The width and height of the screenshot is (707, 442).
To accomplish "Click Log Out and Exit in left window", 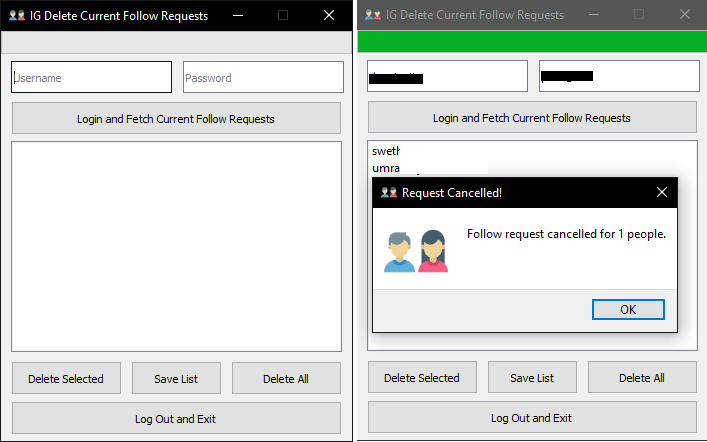I will pyautogui.click(x=176, y=418).
